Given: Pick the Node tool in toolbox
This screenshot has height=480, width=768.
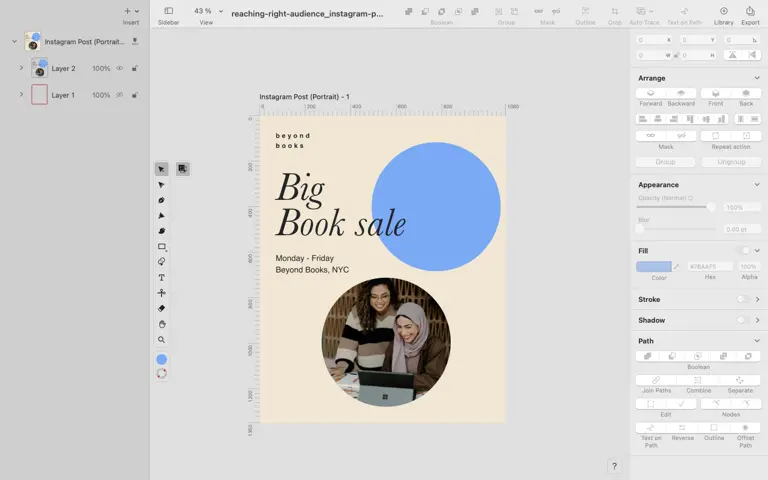Looking at the screenshot, I should 161,216.
